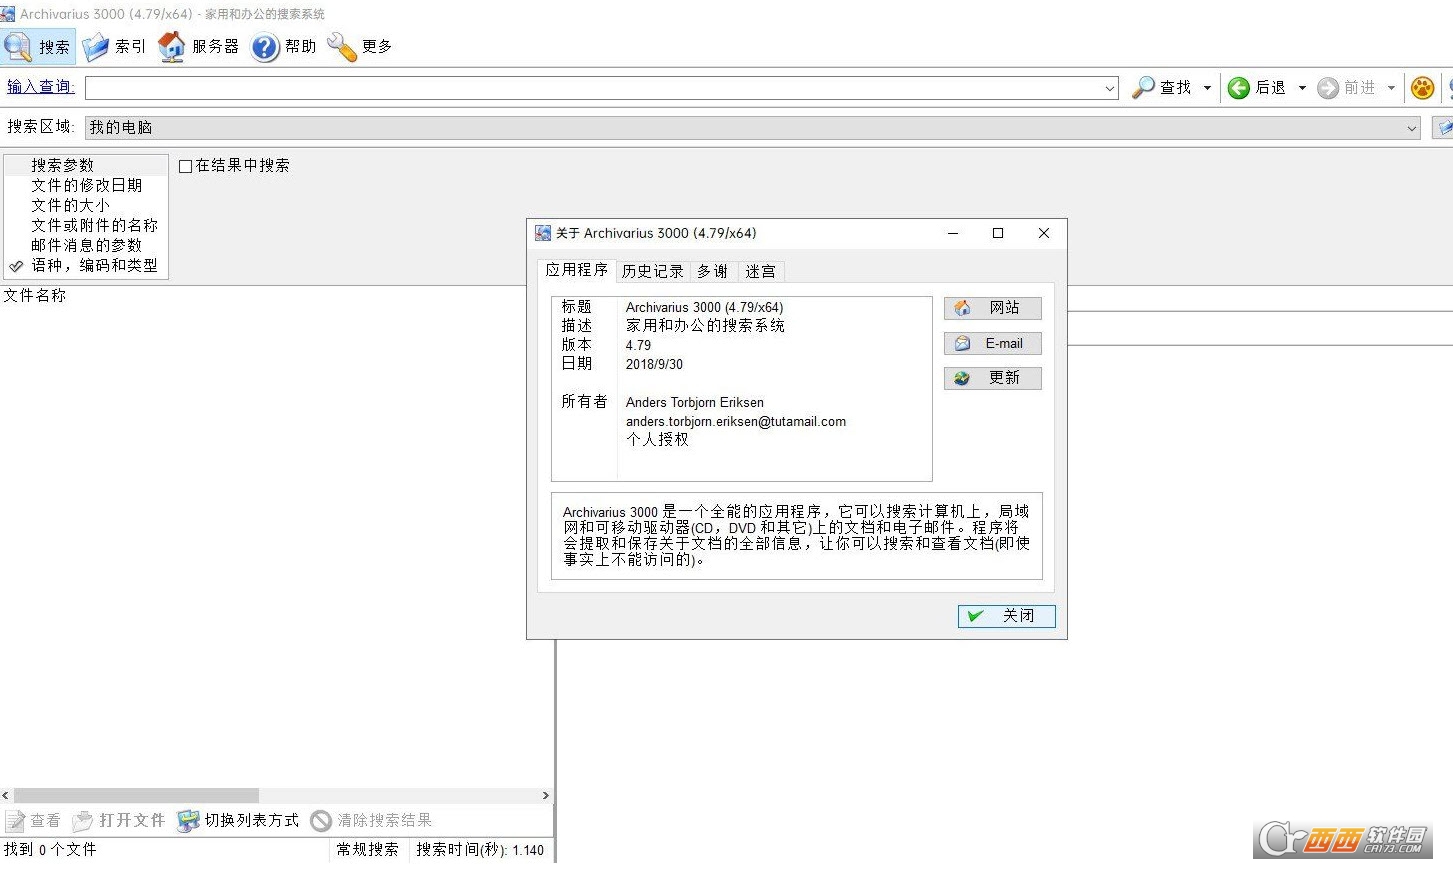1453x869 pixels.
Task: Click the horizontal scrollbar left arrow
Action: click(x=6, y=796)
